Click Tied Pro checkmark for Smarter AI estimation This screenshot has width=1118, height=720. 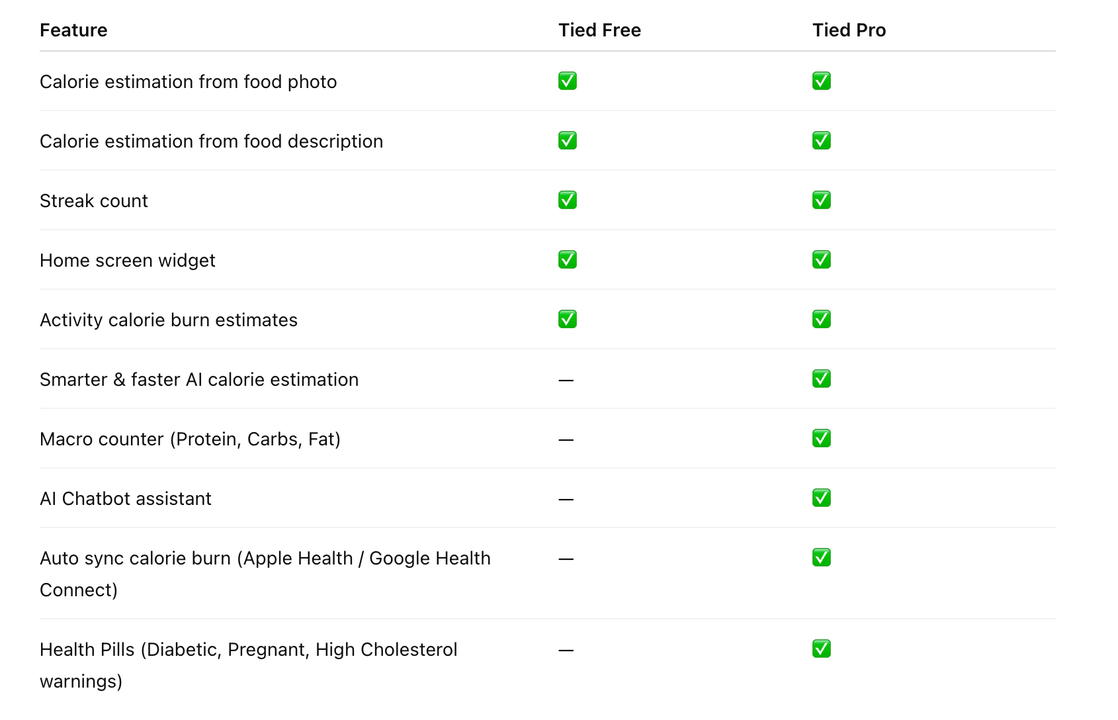click(x=821, y=379)
